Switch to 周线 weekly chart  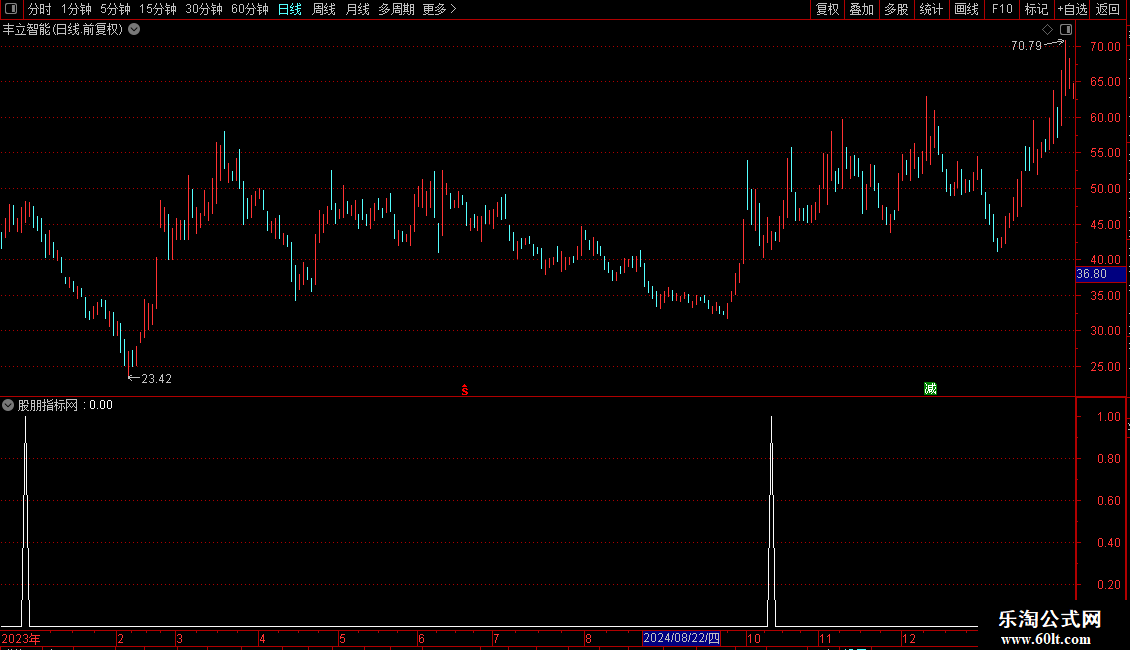click(x=324, y=9)
